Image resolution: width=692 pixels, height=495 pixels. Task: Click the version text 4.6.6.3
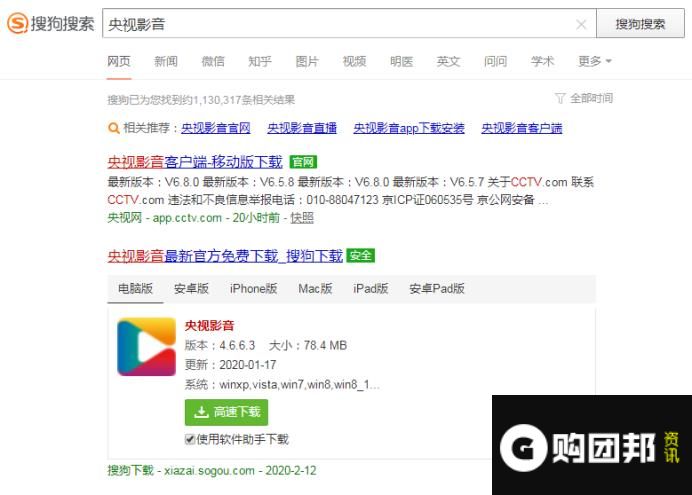237,345
